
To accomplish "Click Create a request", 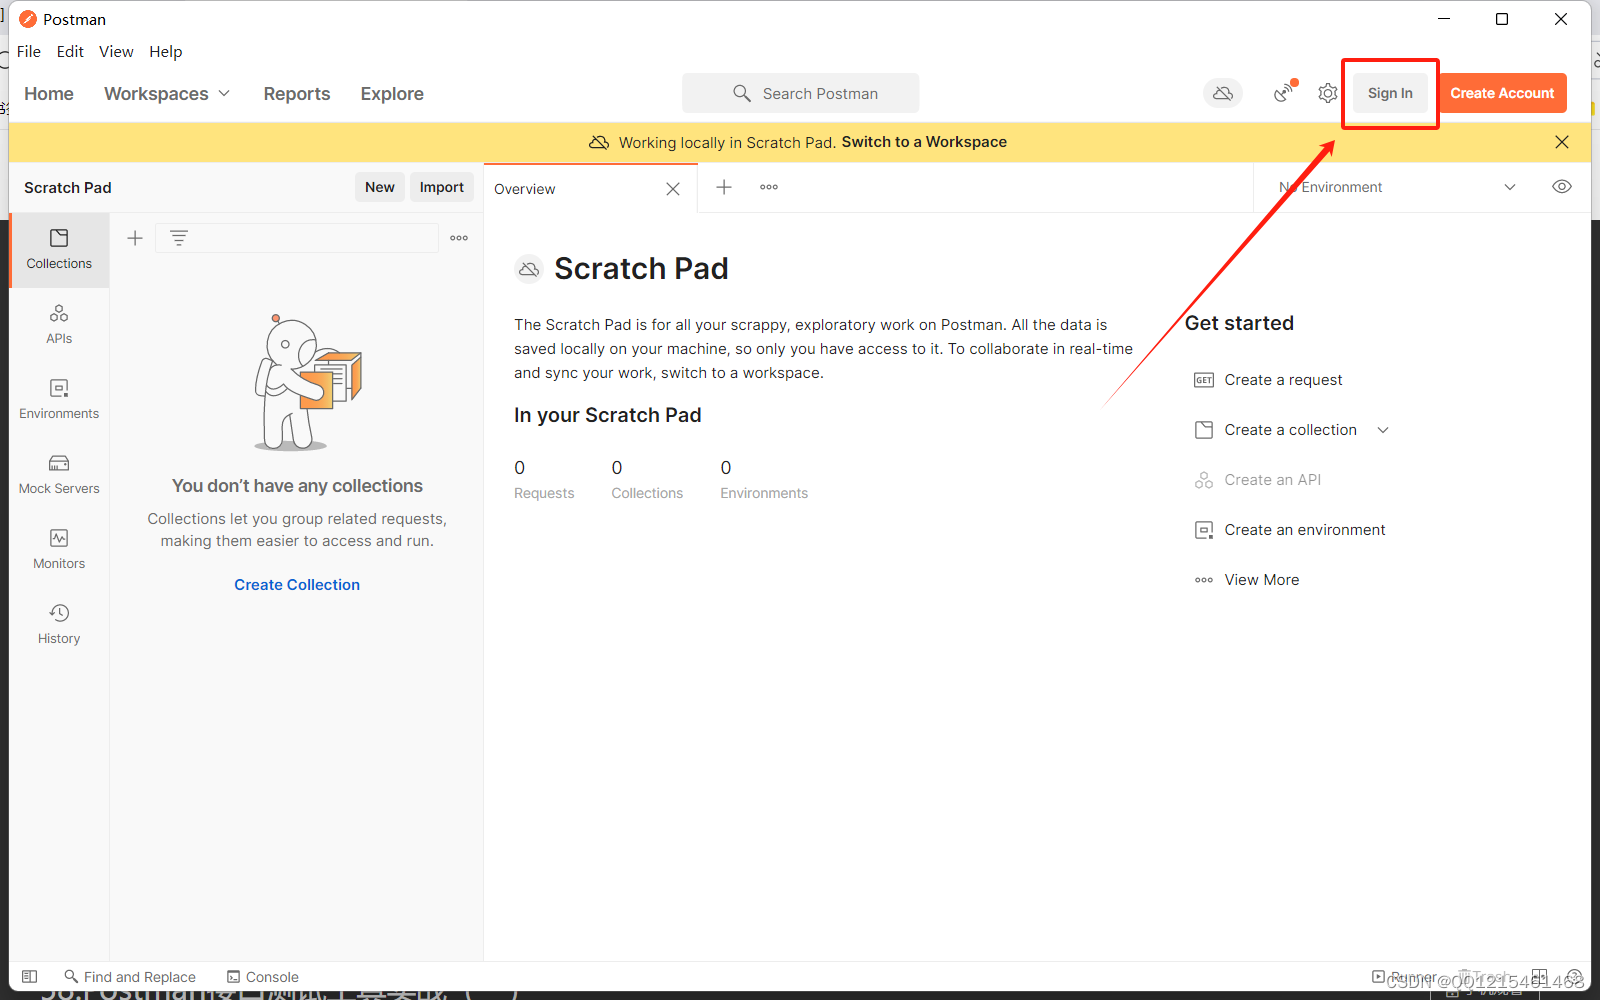I will (1283, 380).
